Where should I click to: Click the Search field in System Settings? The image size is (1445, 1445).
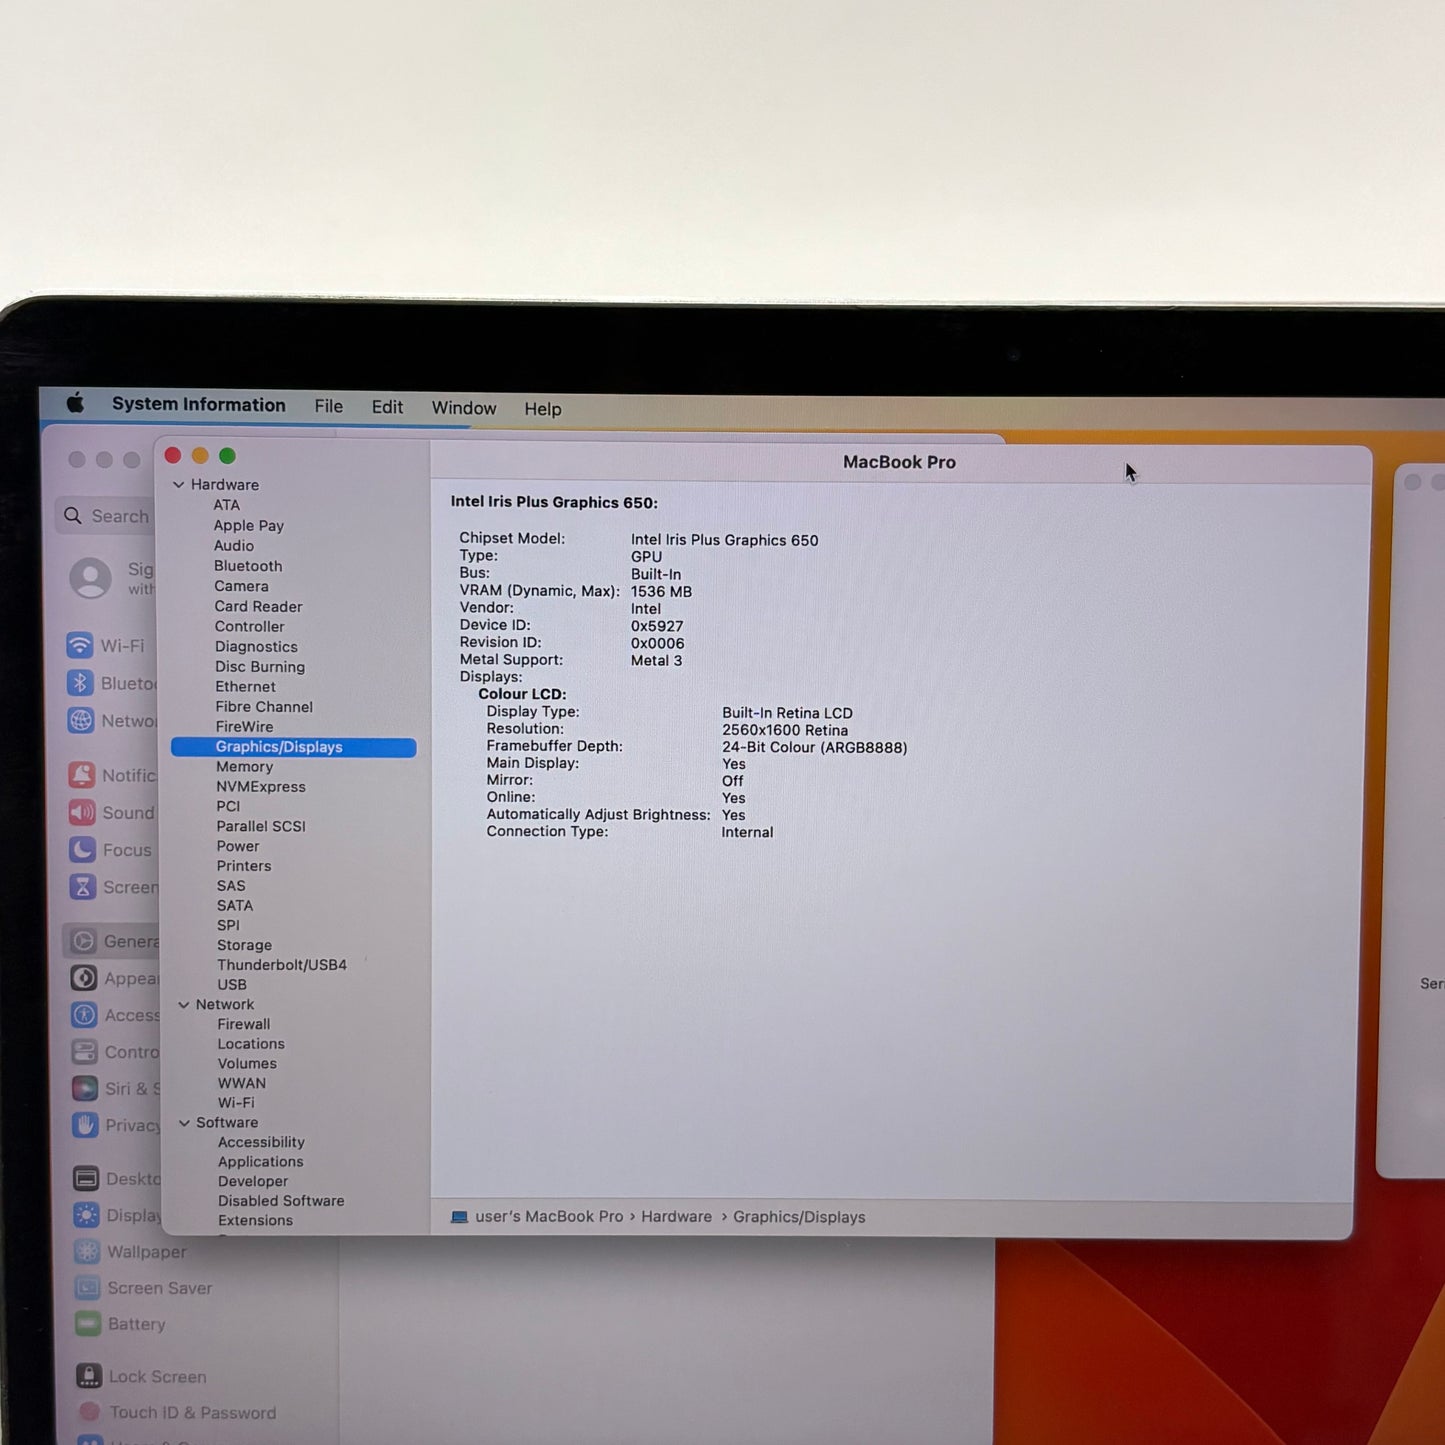[x=107, y=516]
